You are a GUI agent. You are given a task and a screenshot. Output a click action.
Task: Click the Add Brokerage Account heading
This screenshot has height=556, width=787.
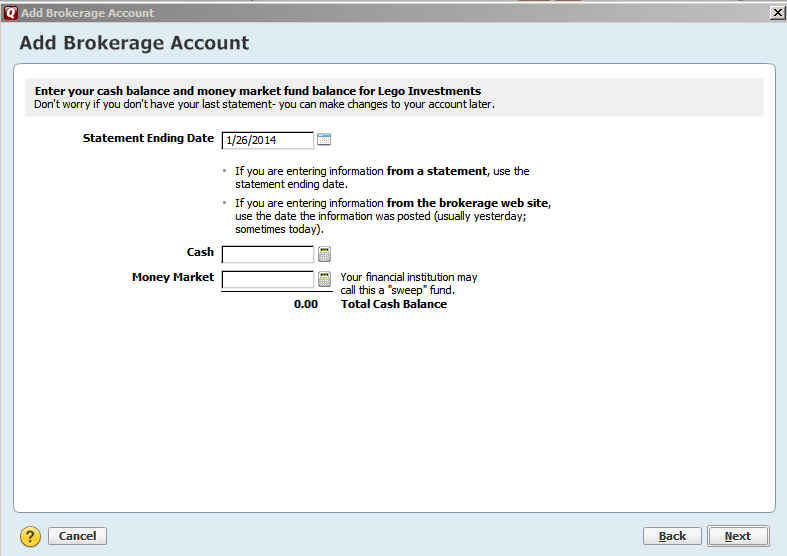click(134, 43)
